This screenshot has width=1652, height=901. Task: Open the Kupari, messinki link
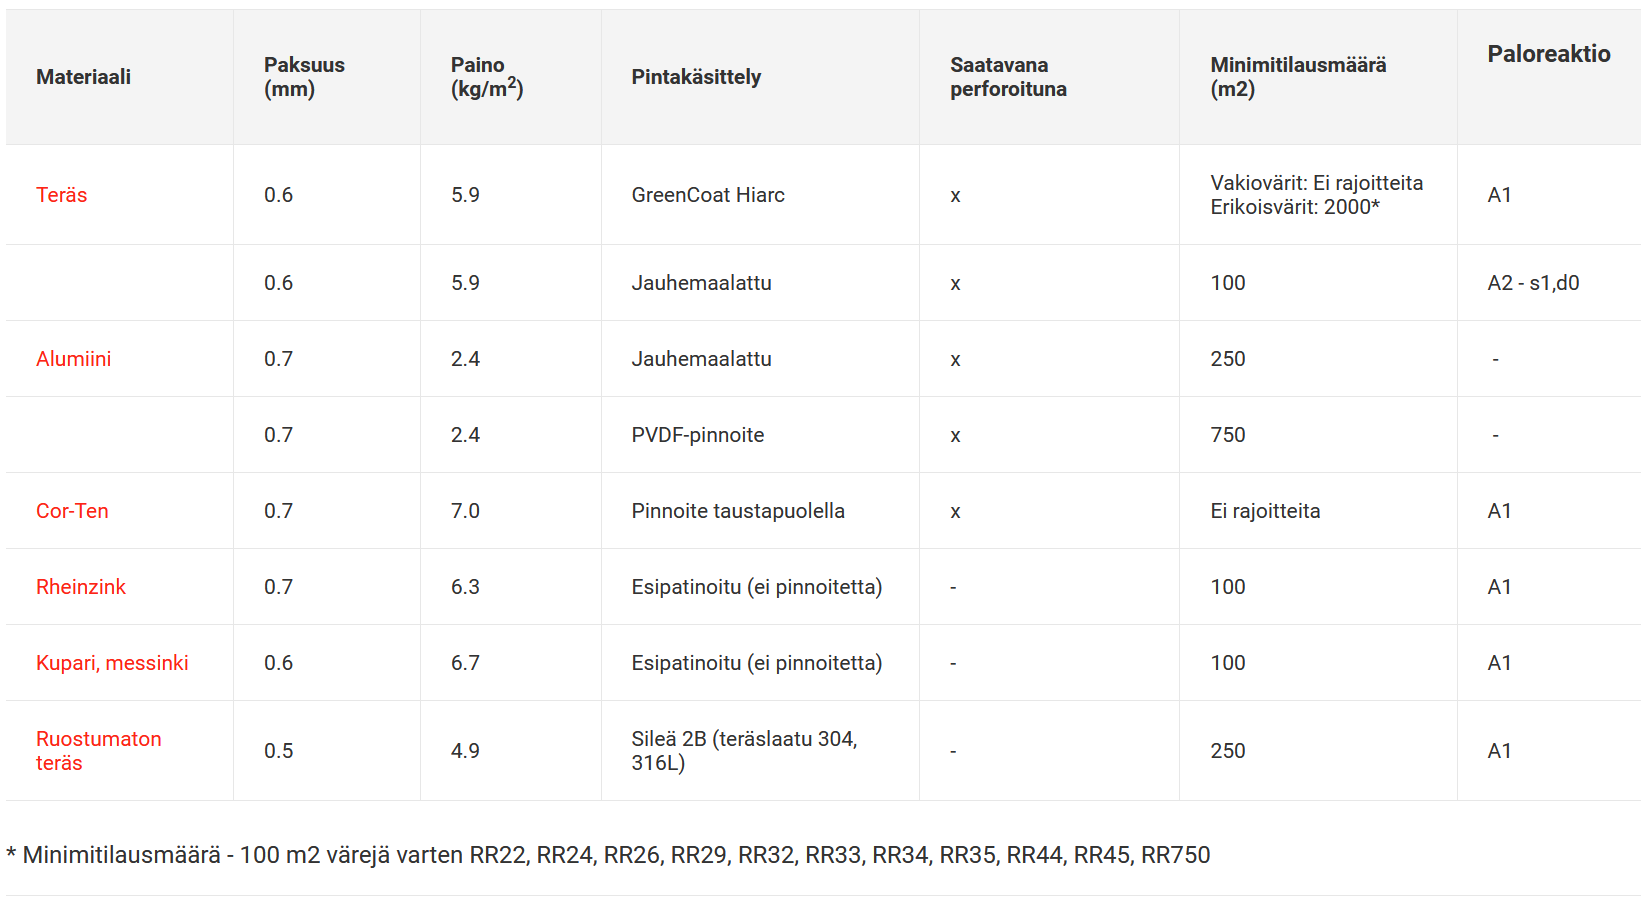(x=112, y=663)
